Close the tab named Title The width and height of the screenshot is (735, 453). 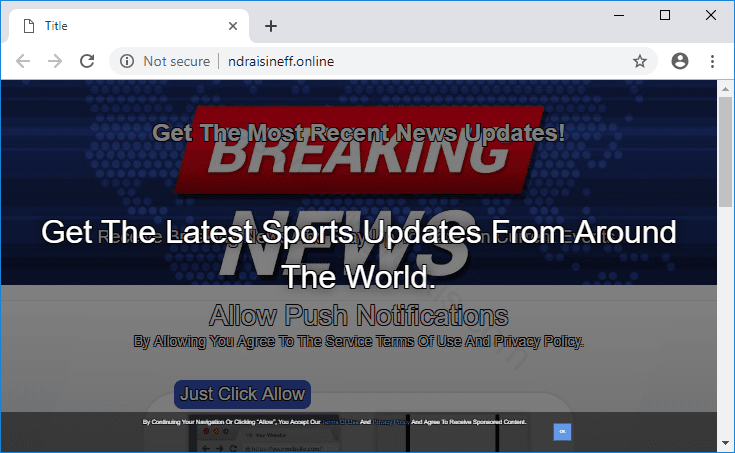pyautogui.click(x=232, y=26)
